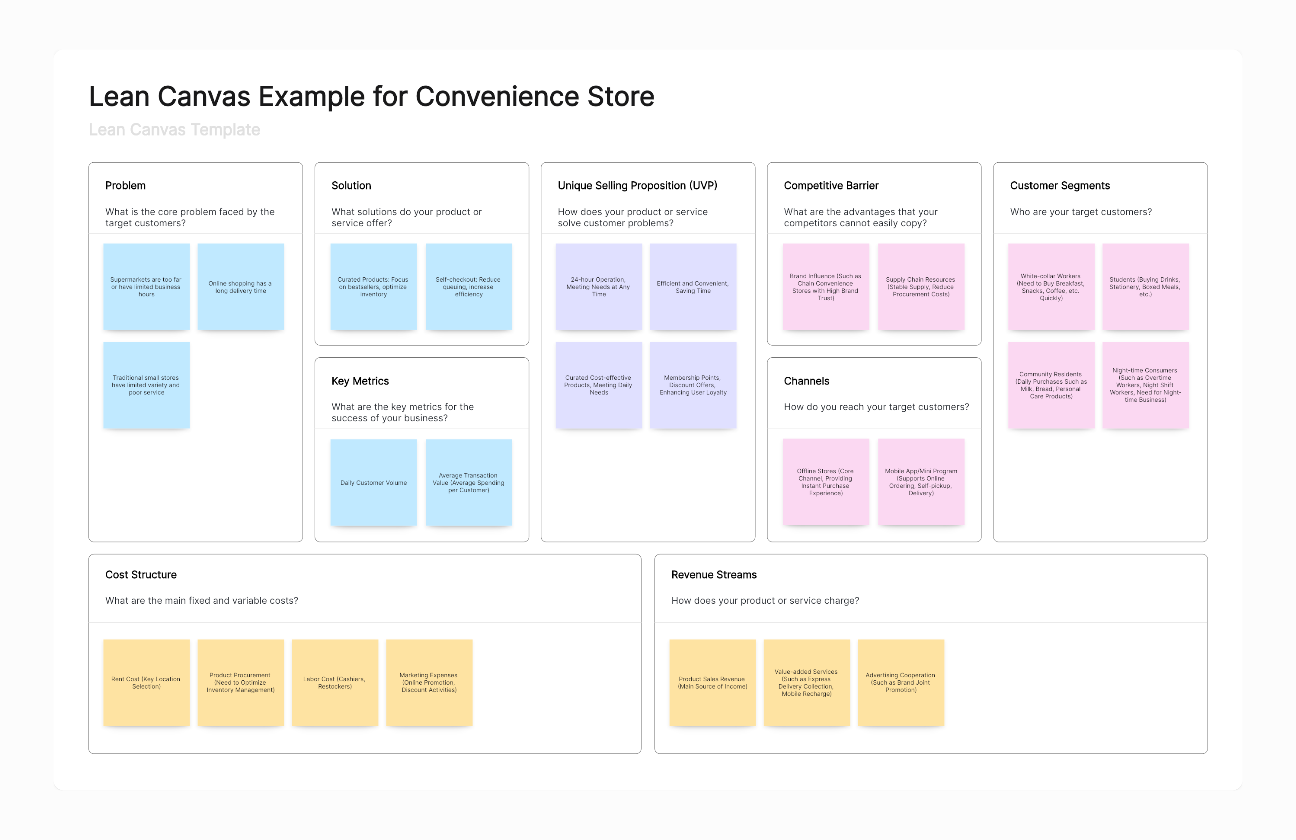The width and height of the screenshot is (1296, 840).
Task: Select the 'Supply Chain Resources' sticky note
Action: point(921,287)
